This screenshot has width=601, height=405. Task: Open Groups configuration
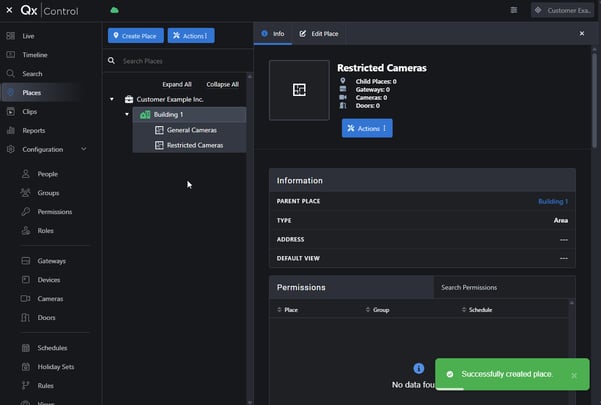pyautogui.click(x=48, y=193)
